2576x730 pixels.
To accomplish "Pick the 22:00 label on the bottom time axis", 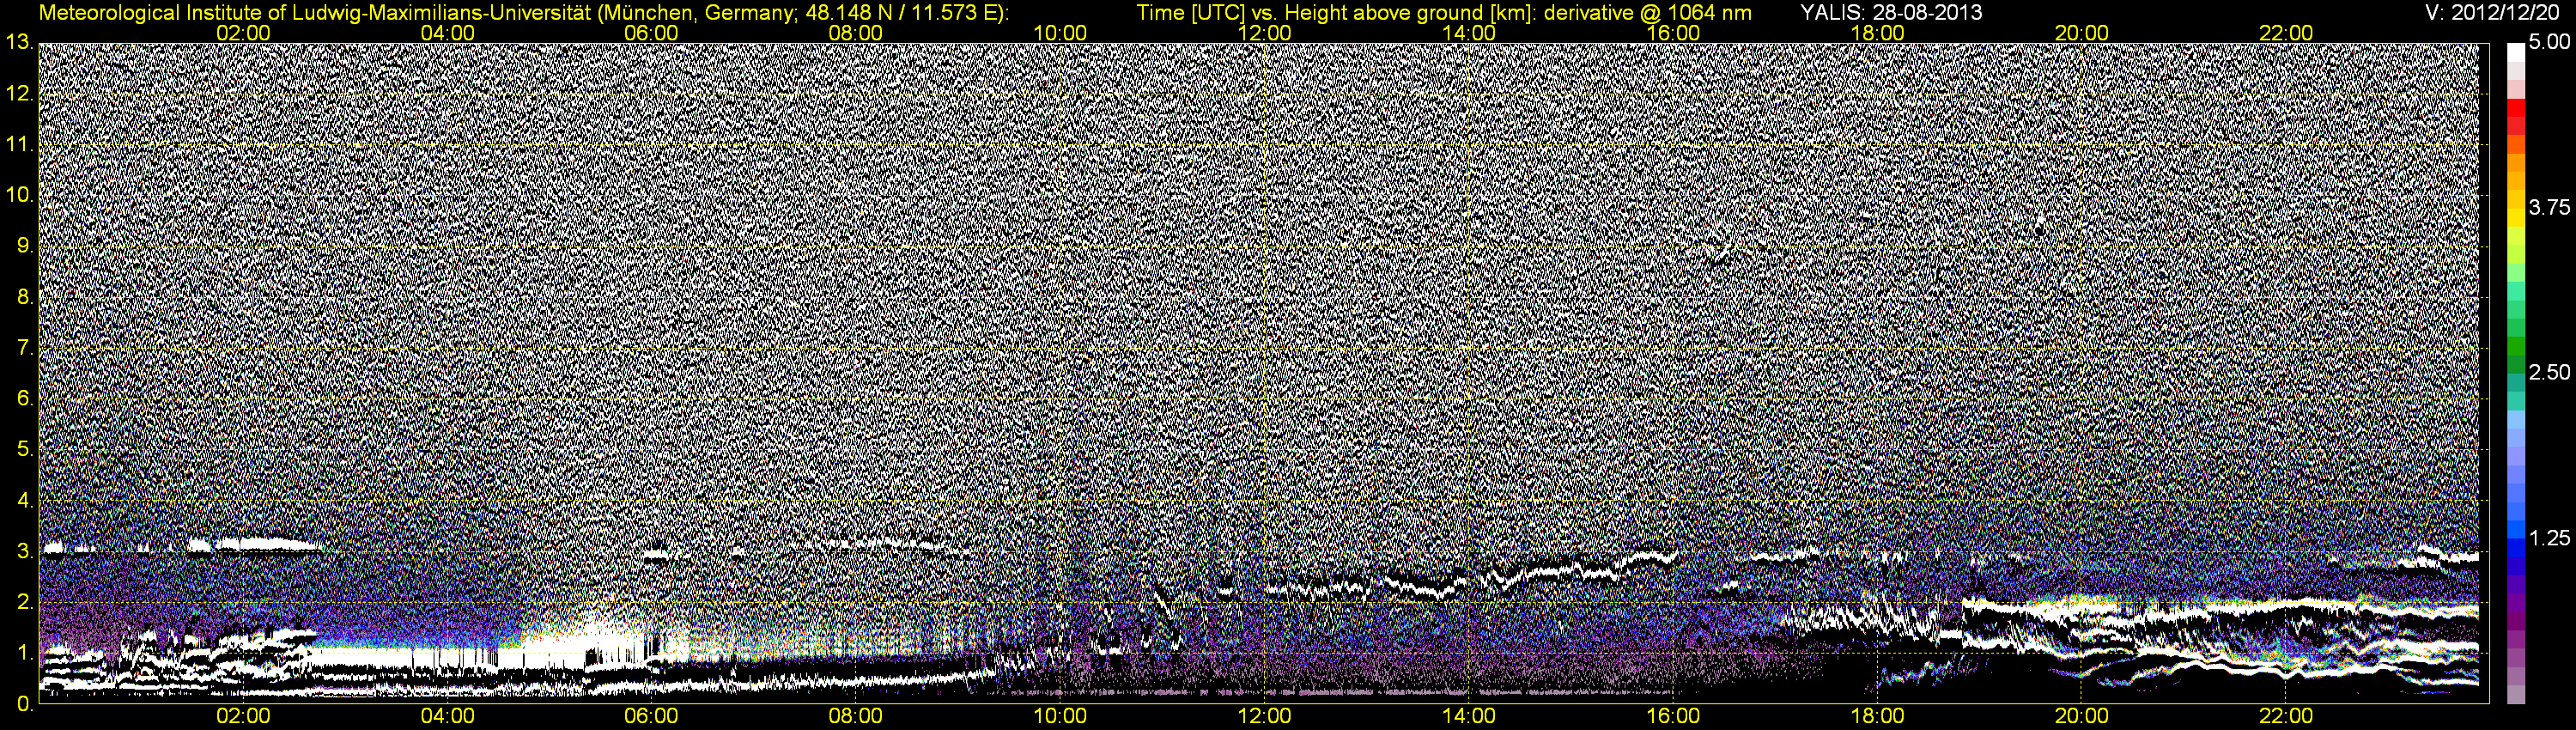I will [2286, 717].
